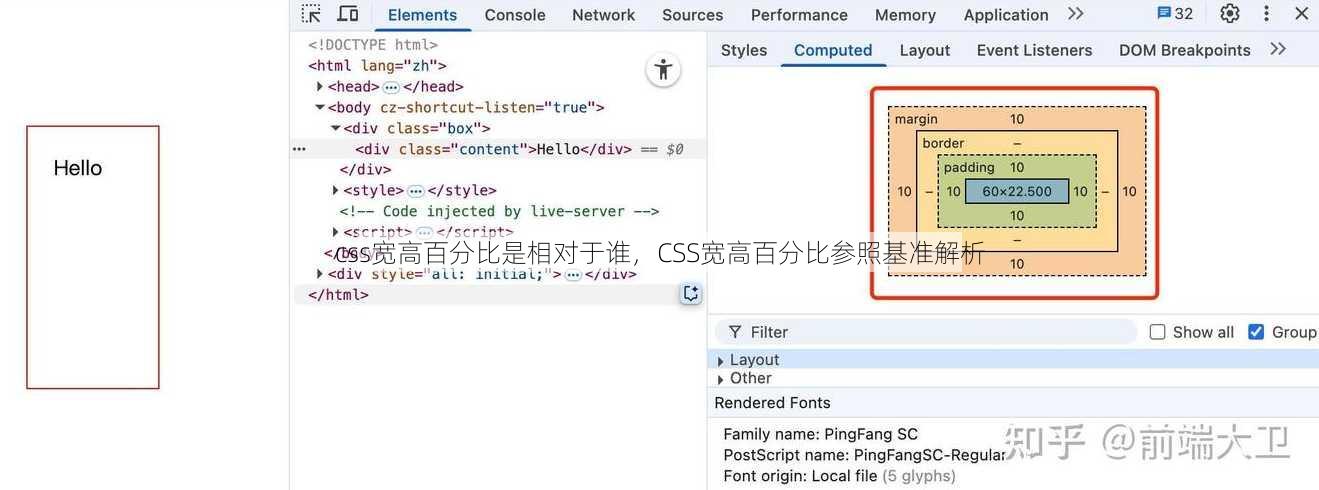Click the border label in box model

click(x=943, y=143)
